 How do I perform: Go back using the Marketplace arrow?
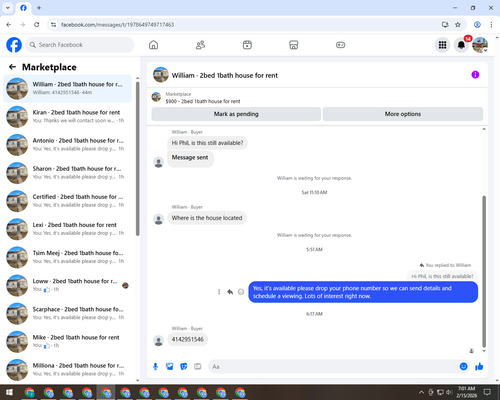(x=12, y=67)
